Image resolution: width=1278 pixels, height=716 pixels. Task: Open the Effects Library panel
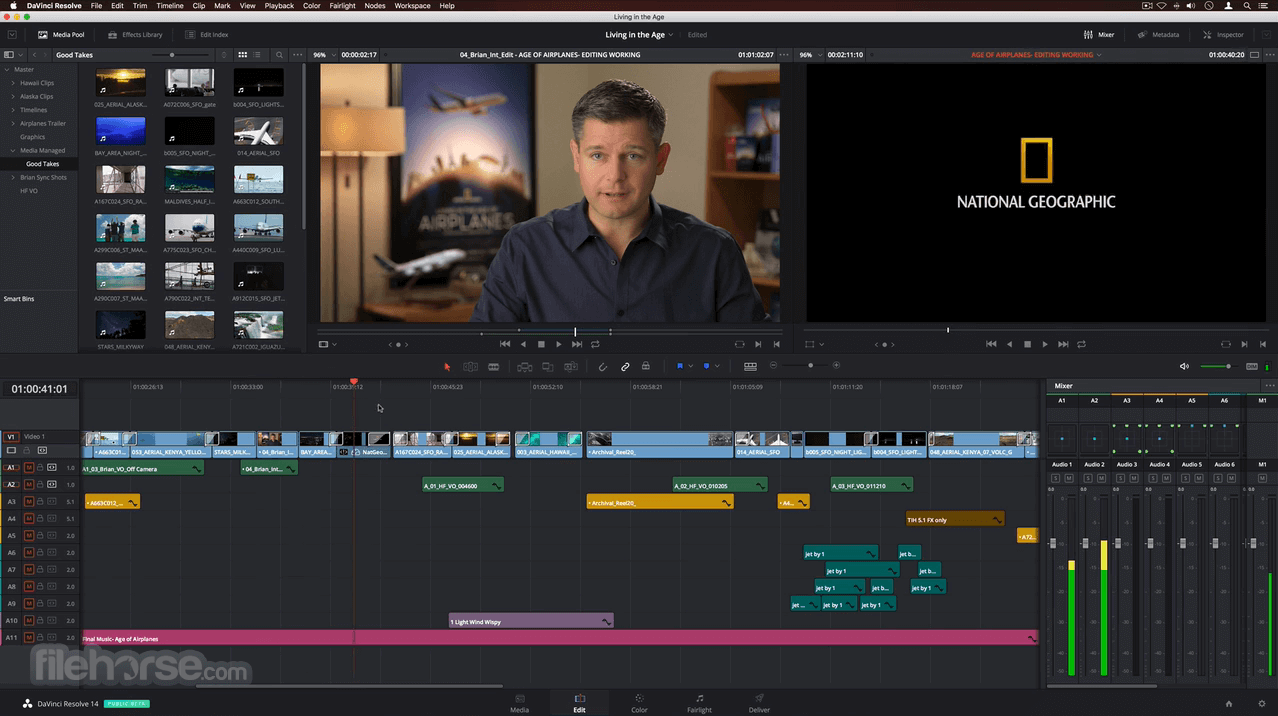pyautogui.click(x=135, y=35)
